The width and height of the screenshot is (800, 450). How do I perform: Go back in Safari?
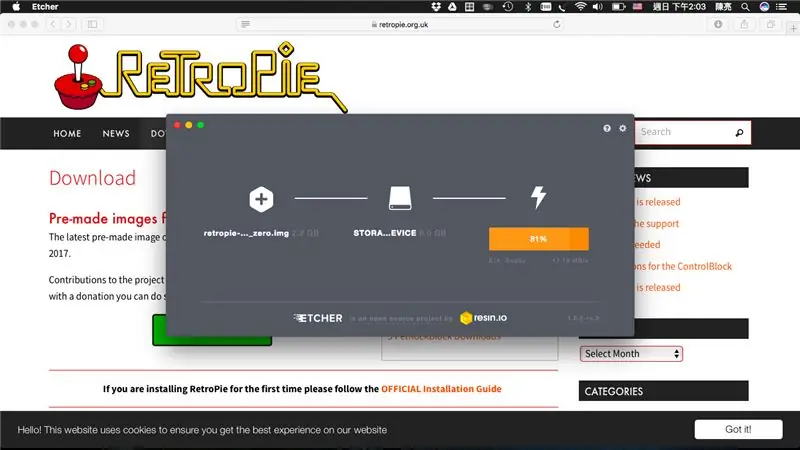pos(53,24)
